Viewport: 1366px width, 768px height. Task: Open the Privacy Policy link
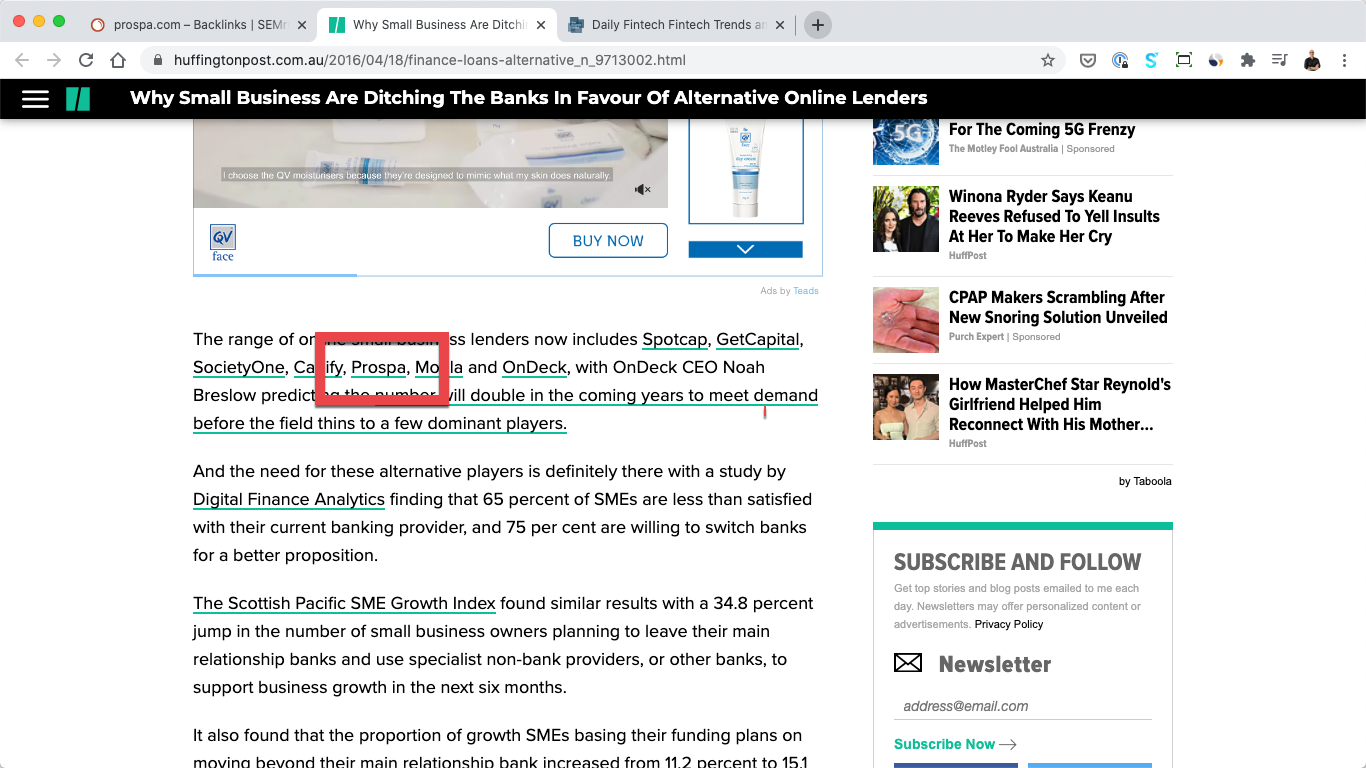click(1009, 624)
